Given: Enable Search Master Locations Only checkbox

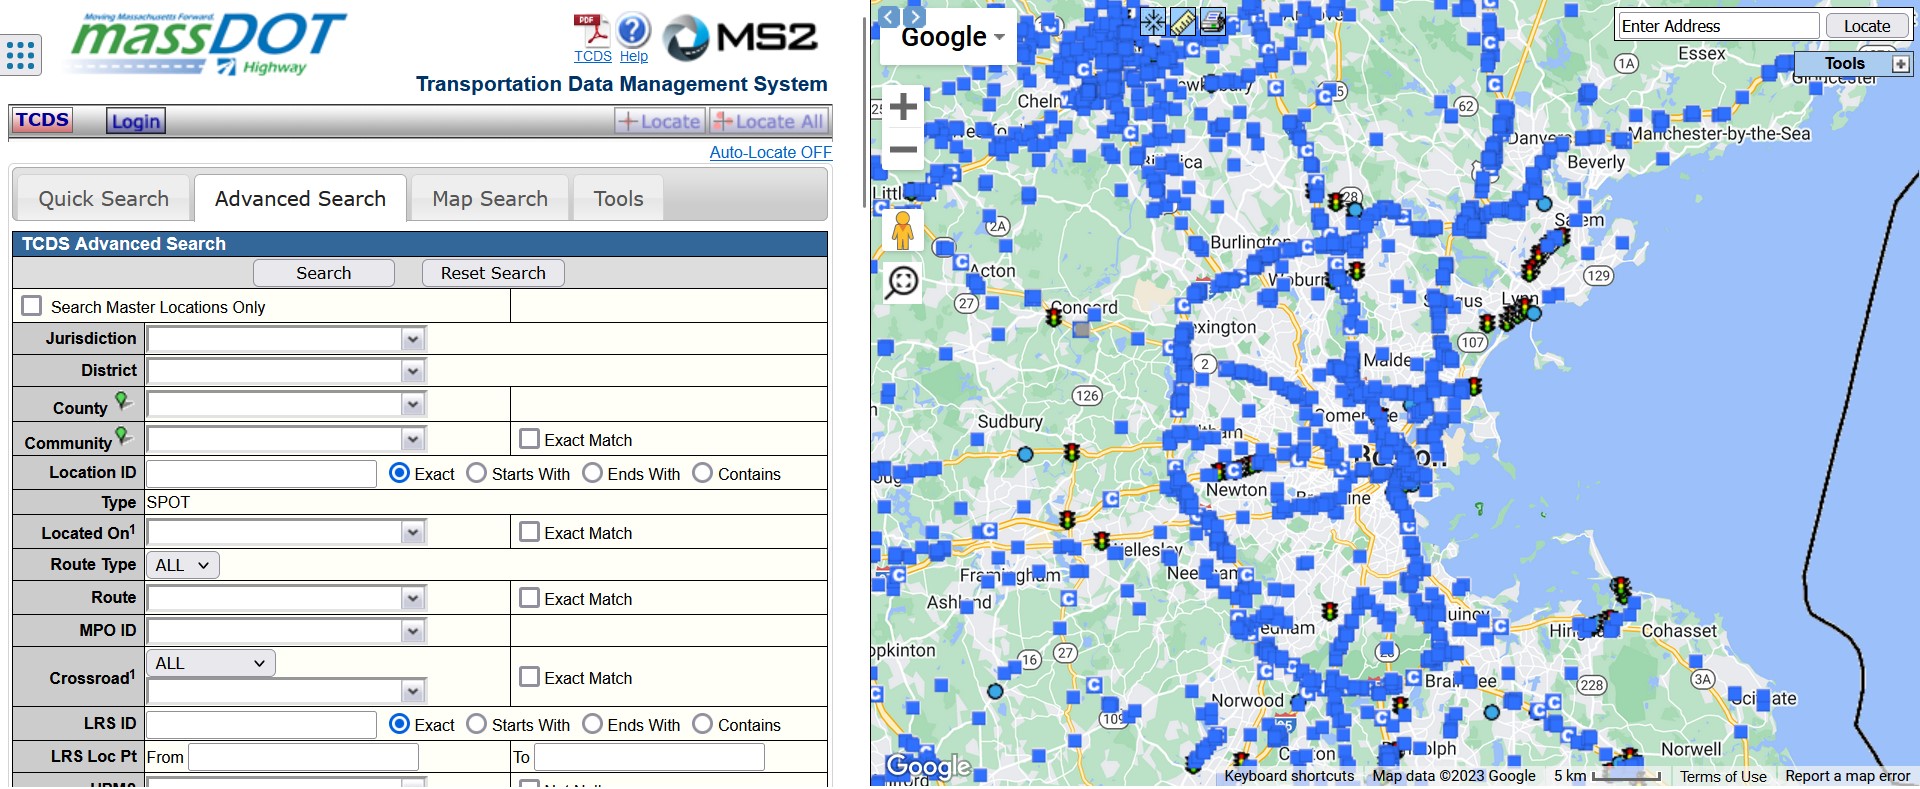Looking at the screenshot, I should pos(32,306).
